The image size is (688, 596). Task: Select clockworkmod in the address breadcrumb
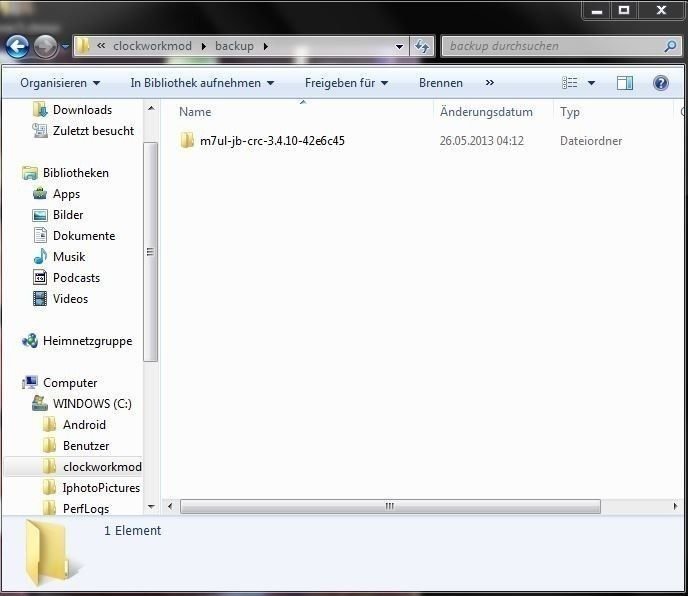click(x=152, y=46)
